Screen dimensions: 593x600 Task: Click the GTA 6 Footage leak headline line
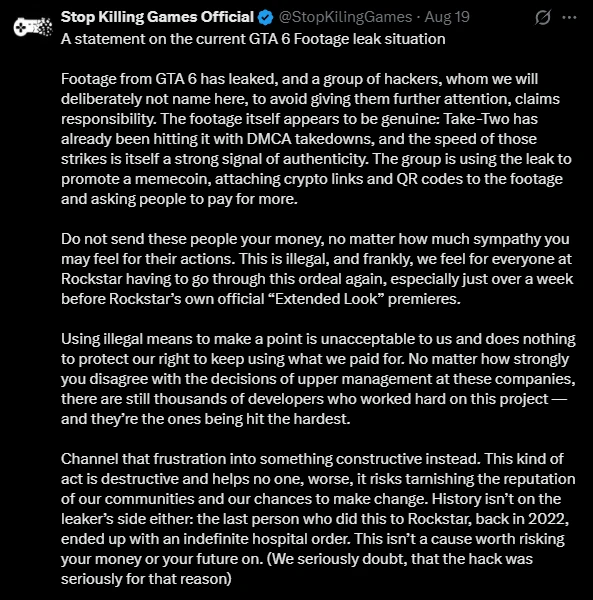(253, 39)
